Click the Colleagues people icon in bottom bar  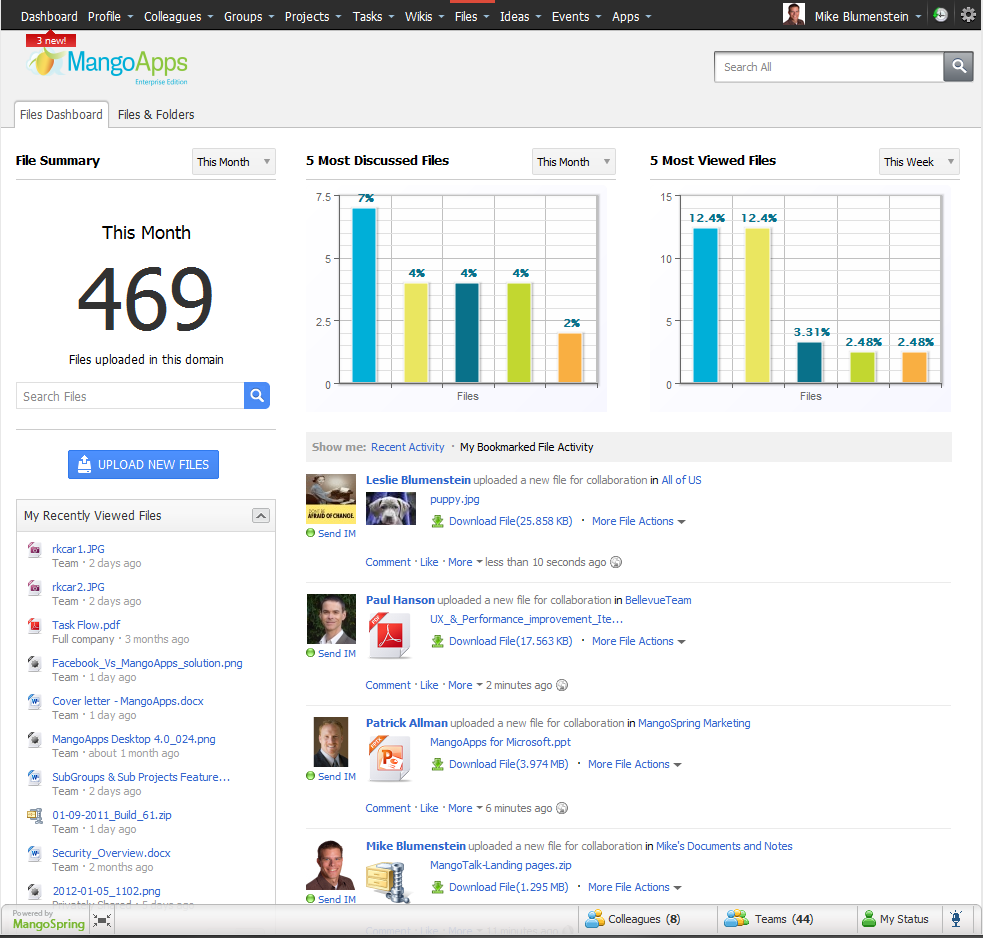click(594, 919)
